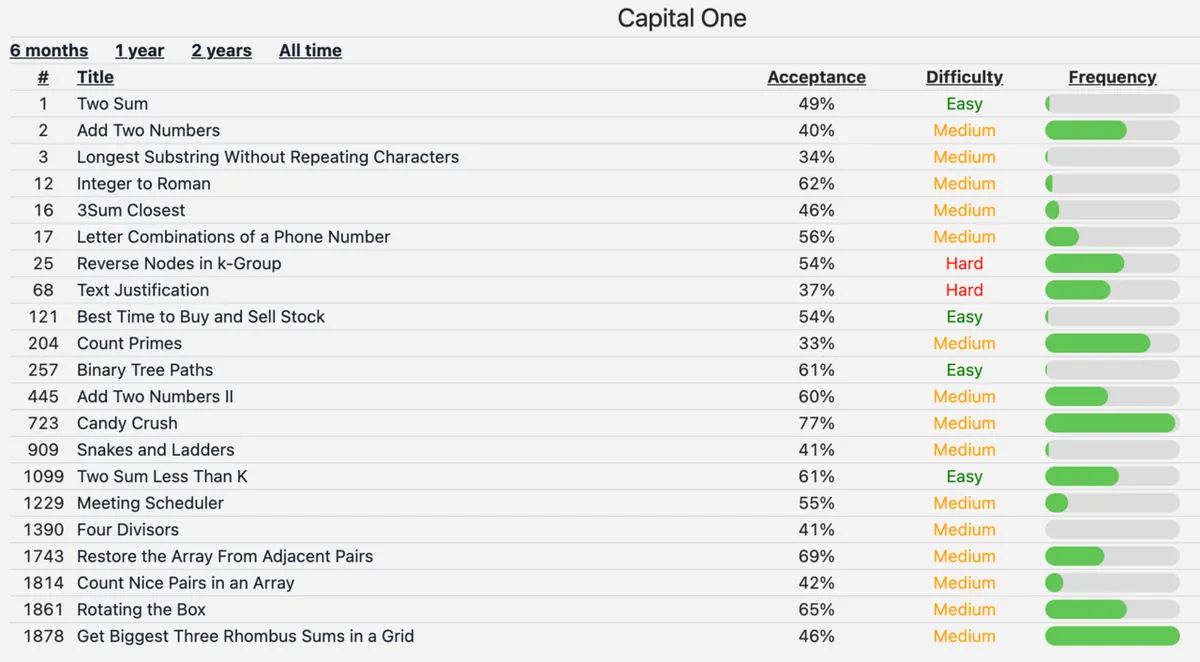
Task: Sort by Difficulty column header
Action: pos(964,77)
